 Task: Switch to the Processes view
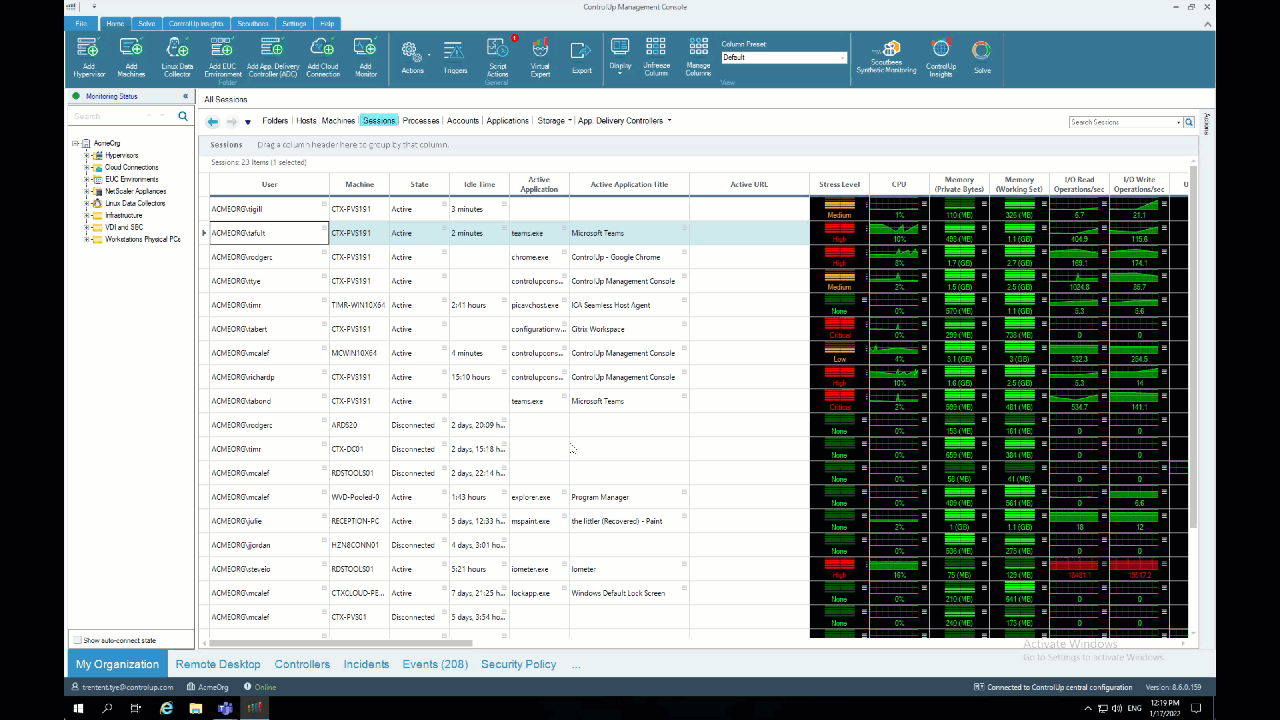pos(421,121)
